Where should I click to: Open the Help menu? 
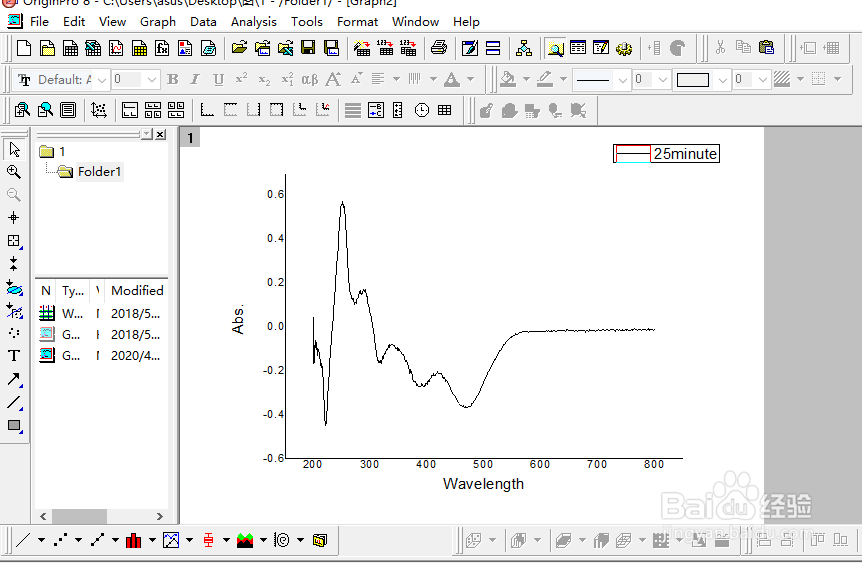(466, 21)
